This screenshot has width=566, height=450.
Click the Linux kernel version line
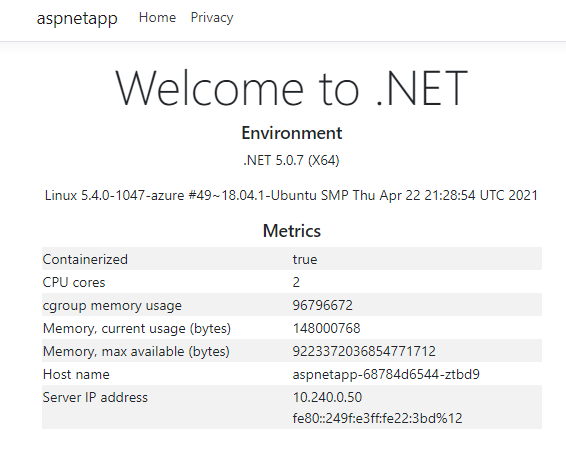coord(291,195)
